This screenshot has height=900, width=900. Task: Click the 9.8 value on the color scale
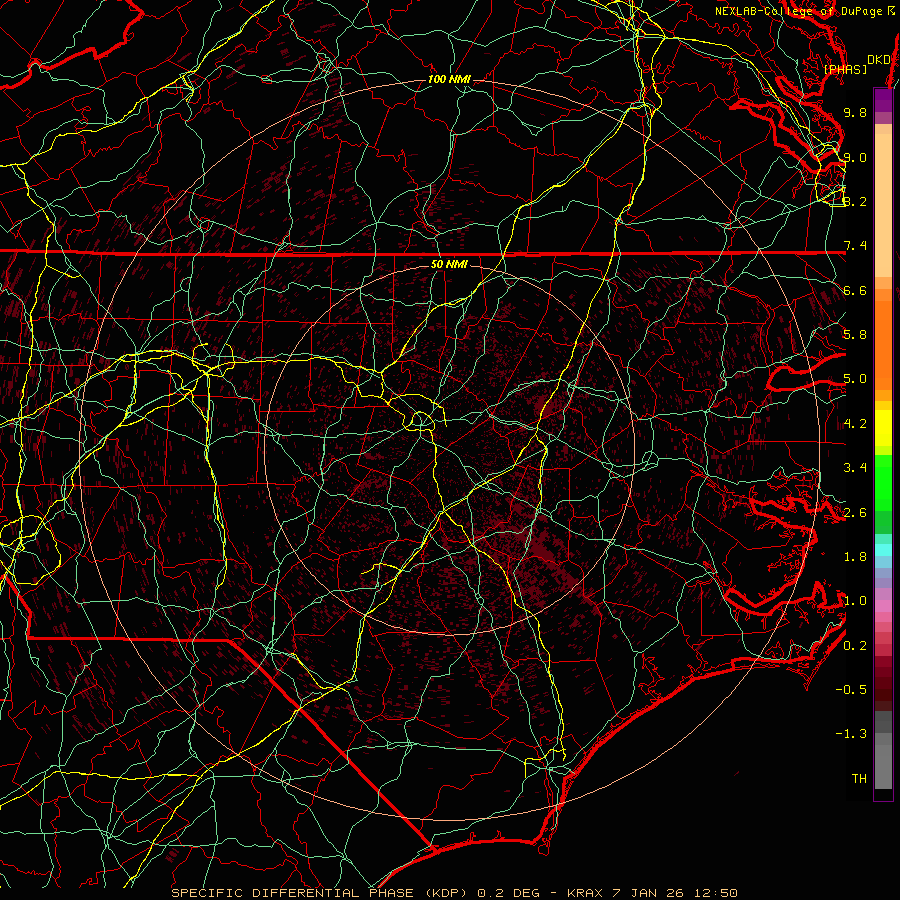click(855, 112)
